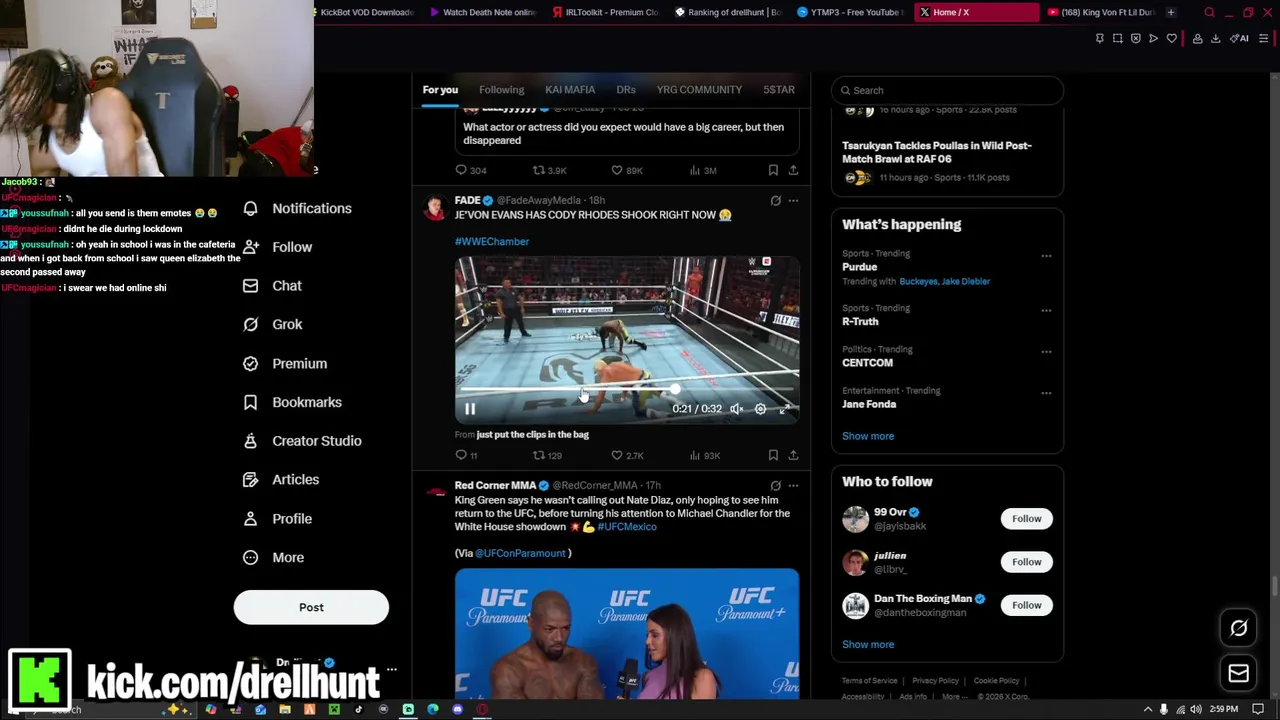Bookmark the FADE post
Viewport: 1280px width, 720px height.
point(773,455)
